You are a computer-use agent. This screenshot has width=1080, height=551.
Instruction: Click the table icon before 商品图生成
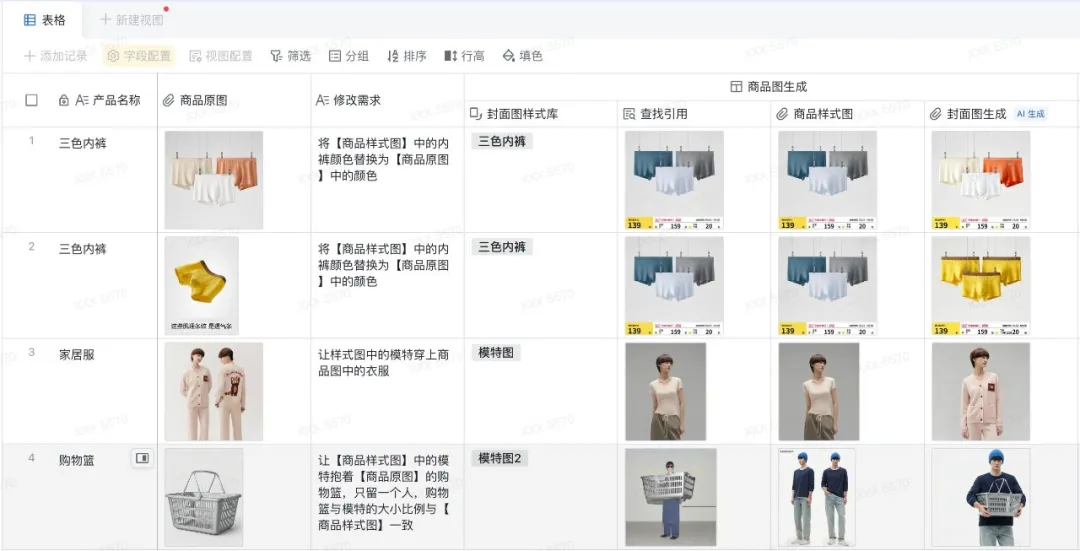(736, 87)
